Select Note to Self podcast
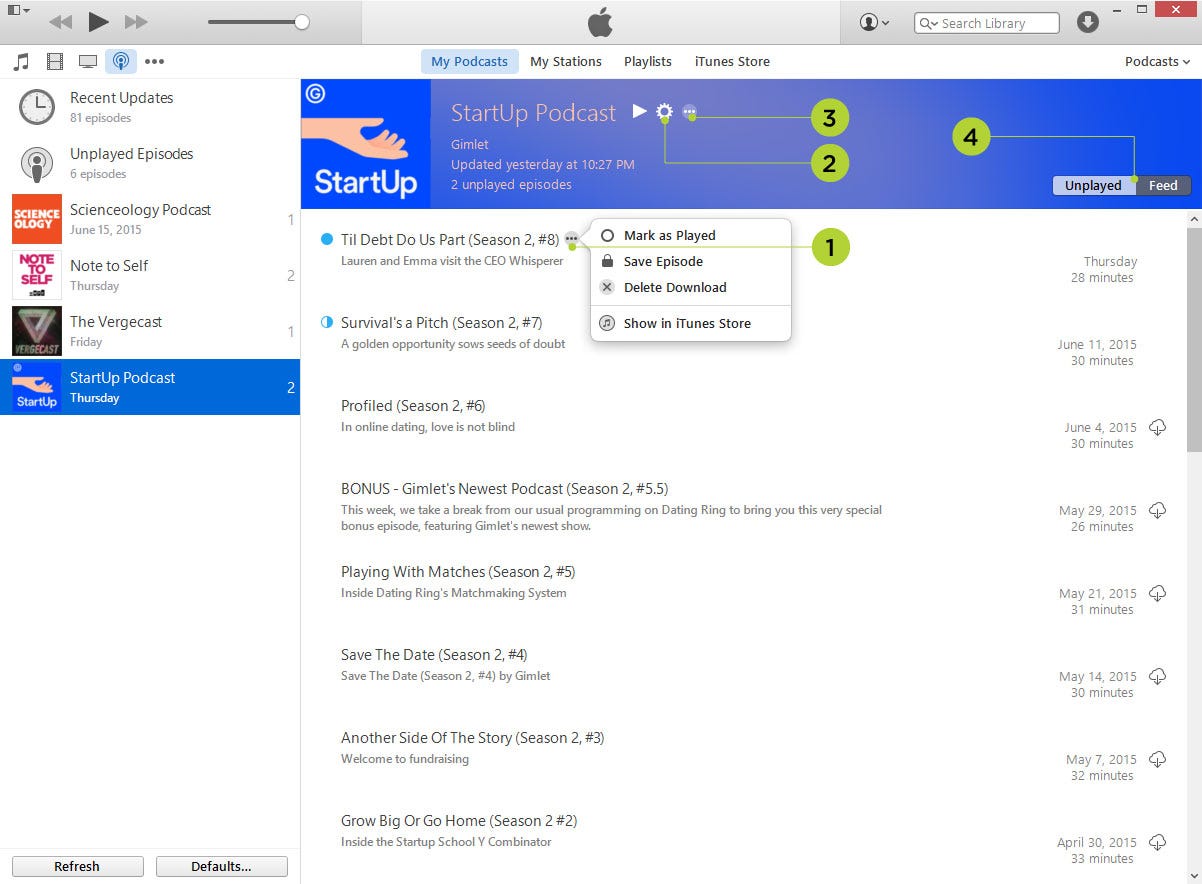 point(150,274)
